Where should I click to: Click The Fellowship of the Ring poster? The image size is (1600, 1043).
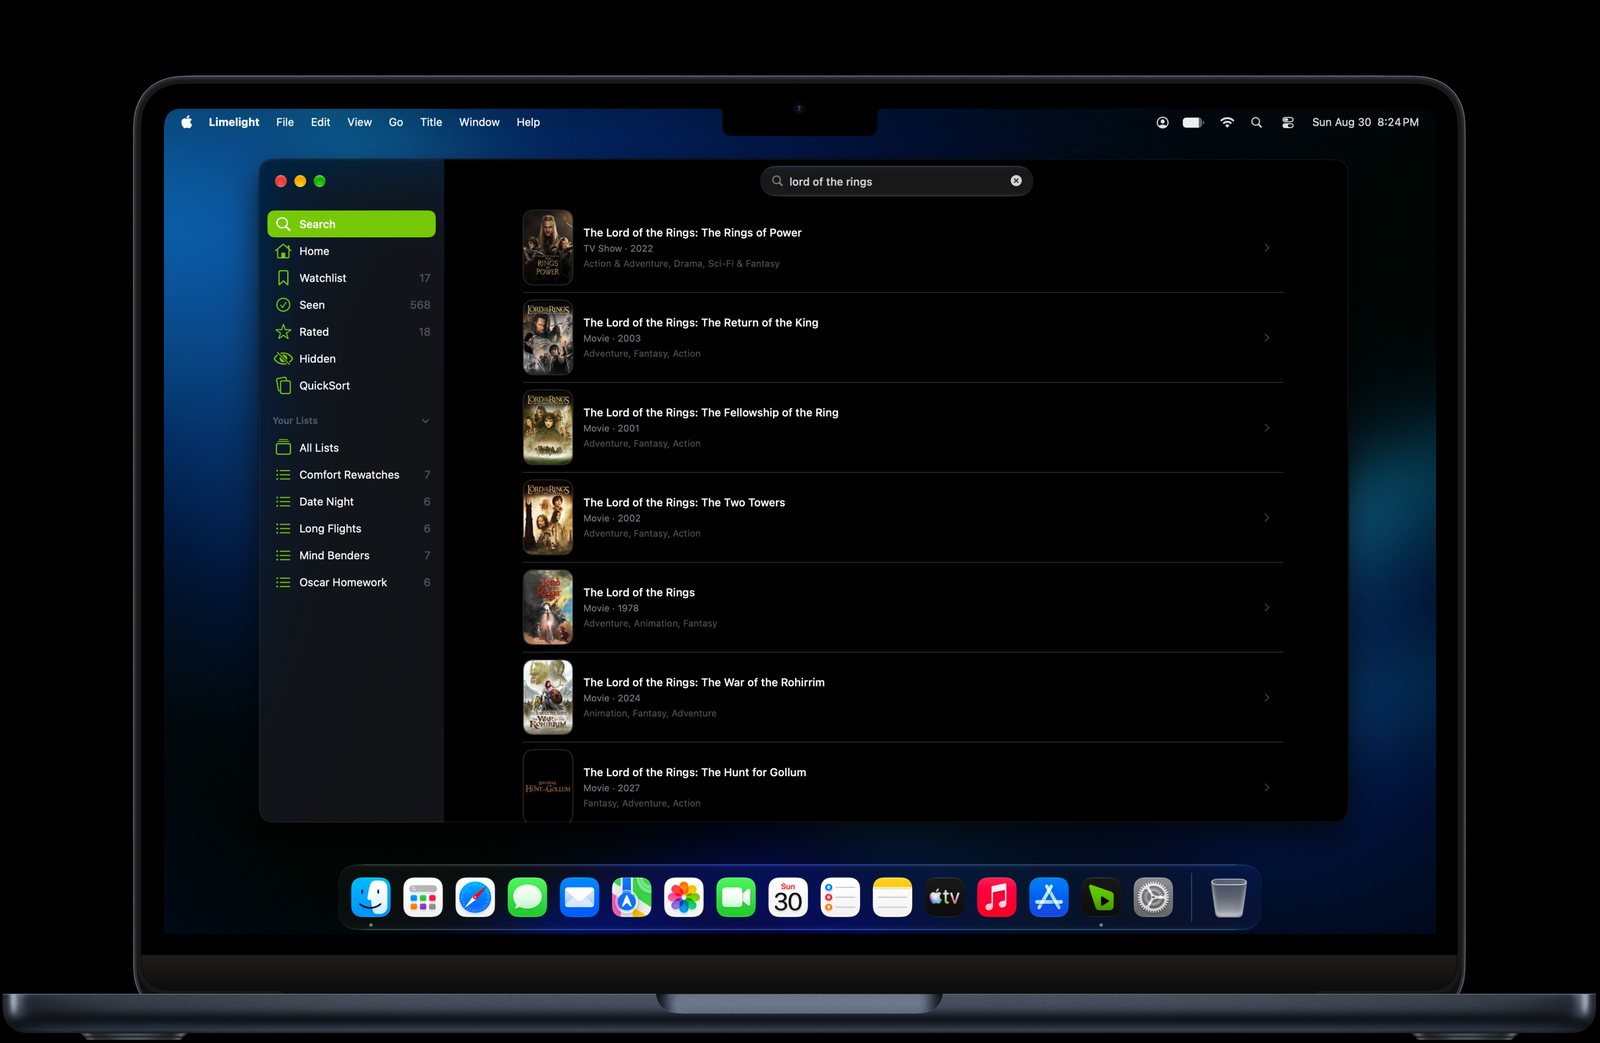coord(548,428)
